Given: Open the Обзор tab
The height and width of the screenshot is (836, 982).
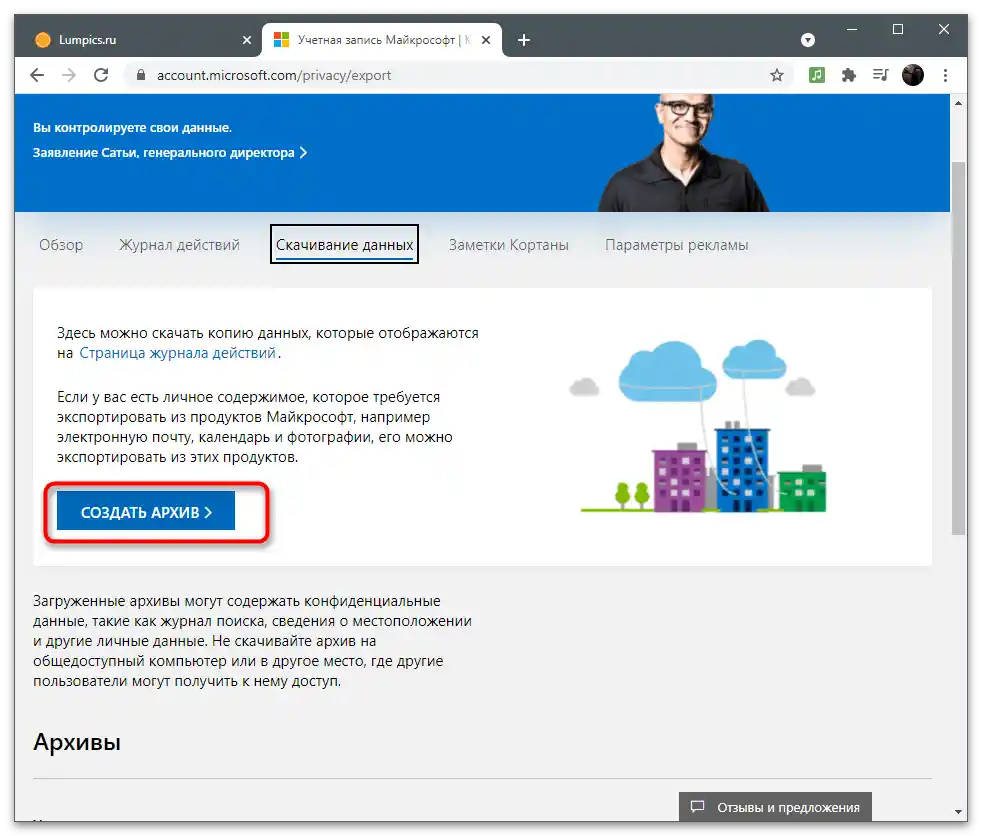Looking at the screenshot, I should pos(61,245).
